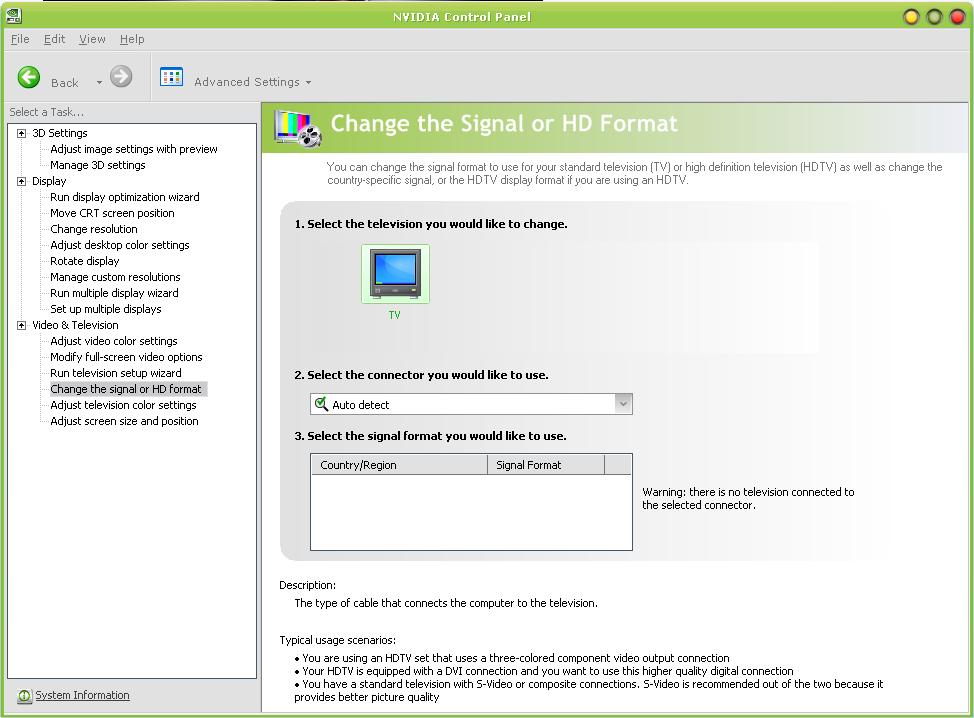The width and height of the screenshot is (974, 718).
Task: Select Run television setup wizard
Action: click(x=116, y=373)
